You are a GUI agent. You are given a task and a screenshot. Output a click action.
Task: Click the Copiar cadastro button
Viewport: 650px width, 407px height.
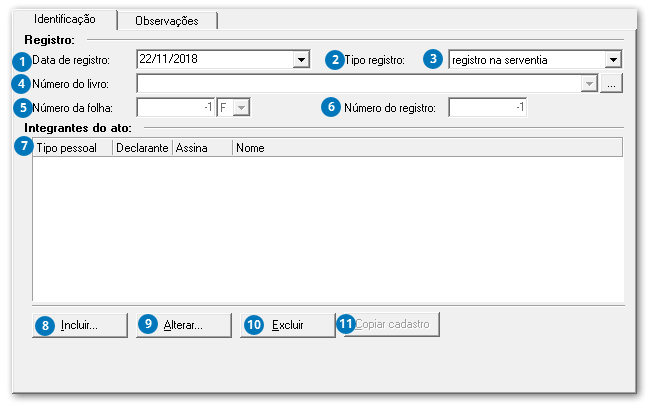pyautogui.click(x=392, y=324)
